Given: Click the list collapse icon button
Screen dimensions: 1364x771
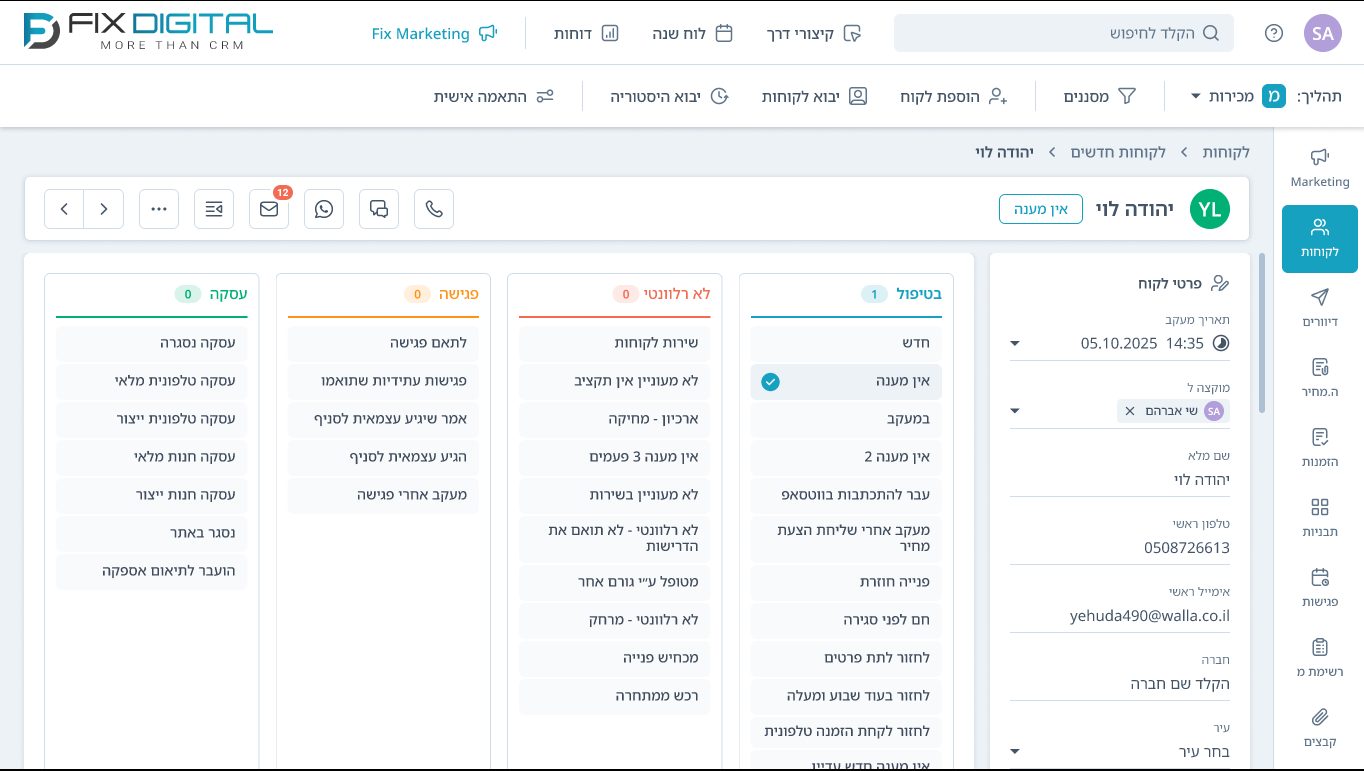Looking at the screenshot, I should 214,209.
